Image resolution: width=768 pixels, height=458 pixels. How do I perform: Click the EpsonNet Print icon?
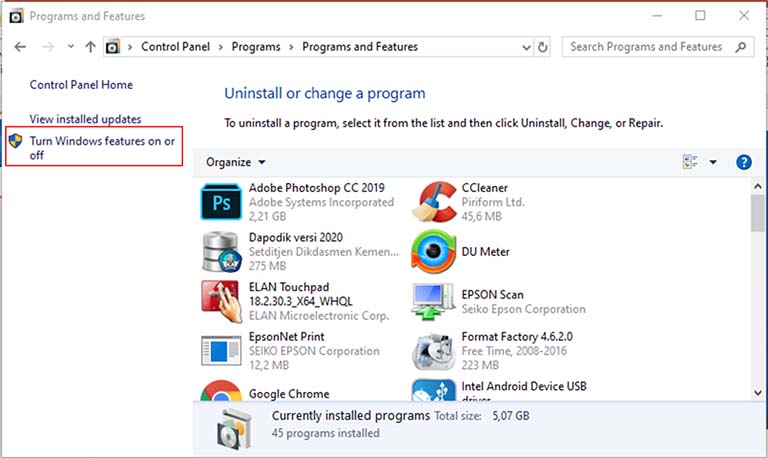click(x=221, y=350)
